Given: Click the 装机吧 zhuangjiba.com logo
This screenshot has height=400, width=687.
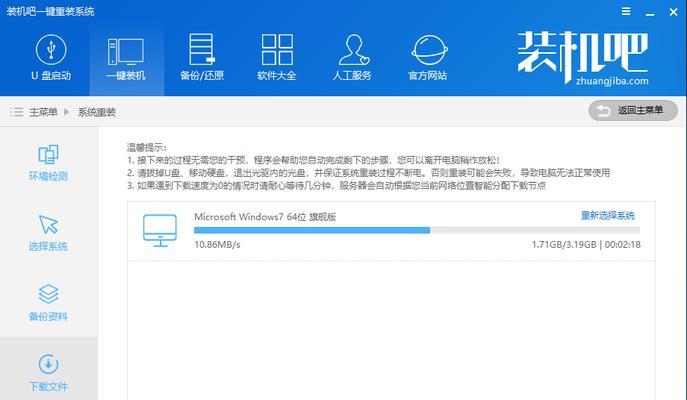Looking at the screenshot, I should click(583, 58).
